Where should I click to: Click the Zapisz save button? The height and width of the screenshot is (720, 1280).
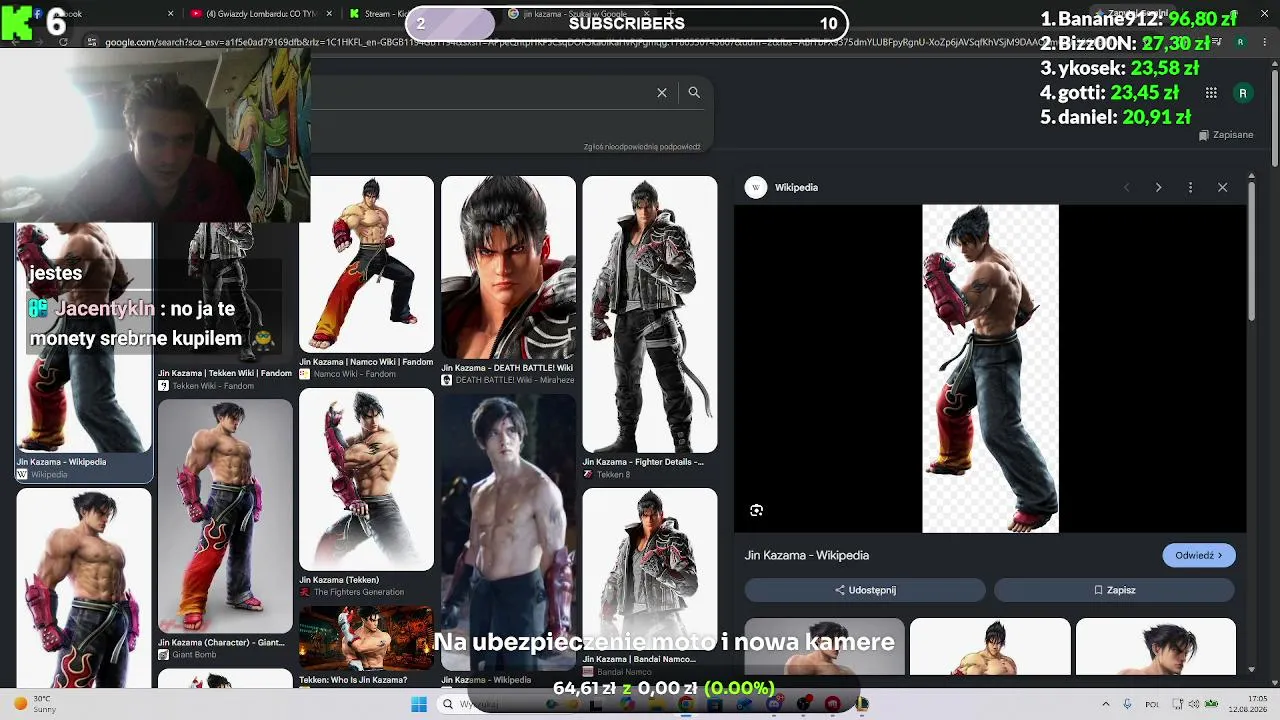click(1115, 590)
